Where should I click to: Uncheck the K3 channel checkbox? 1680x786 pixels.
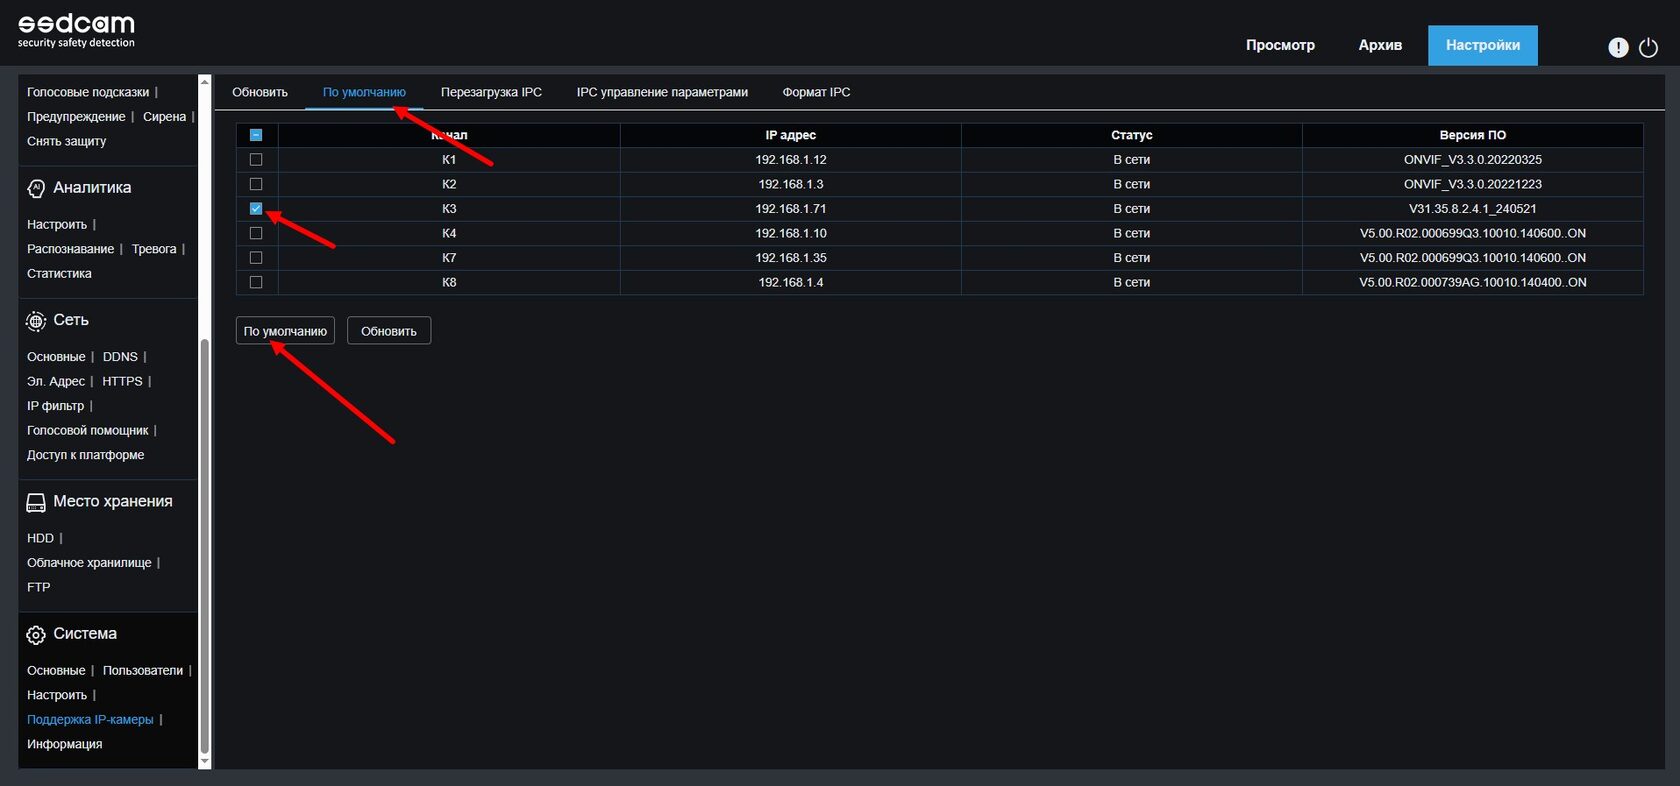(256, 209)
